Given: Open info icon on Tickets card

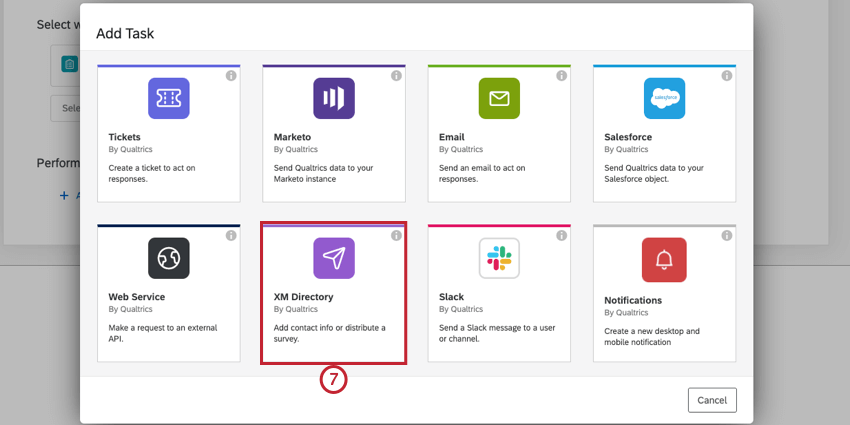Looking at the screenshot, I should pyautogui.click(x=231, y=76).
